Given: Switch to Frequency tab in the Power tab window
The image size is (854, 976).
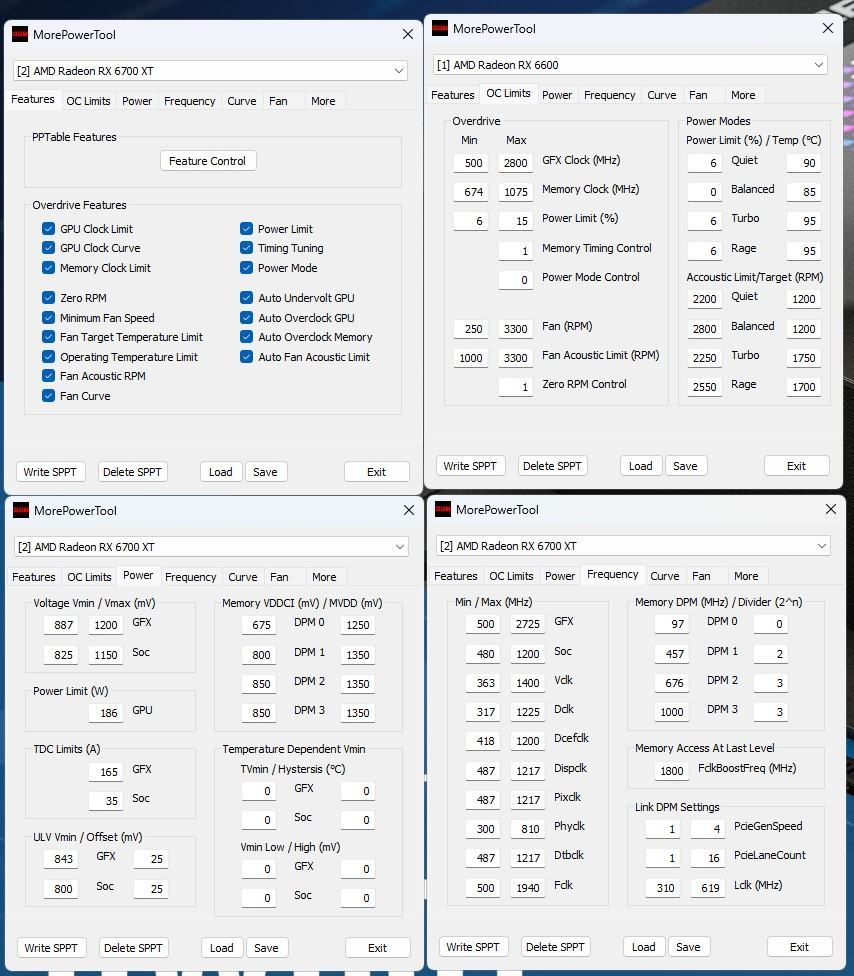Looking at the screenshot, I should click(190, 577).
